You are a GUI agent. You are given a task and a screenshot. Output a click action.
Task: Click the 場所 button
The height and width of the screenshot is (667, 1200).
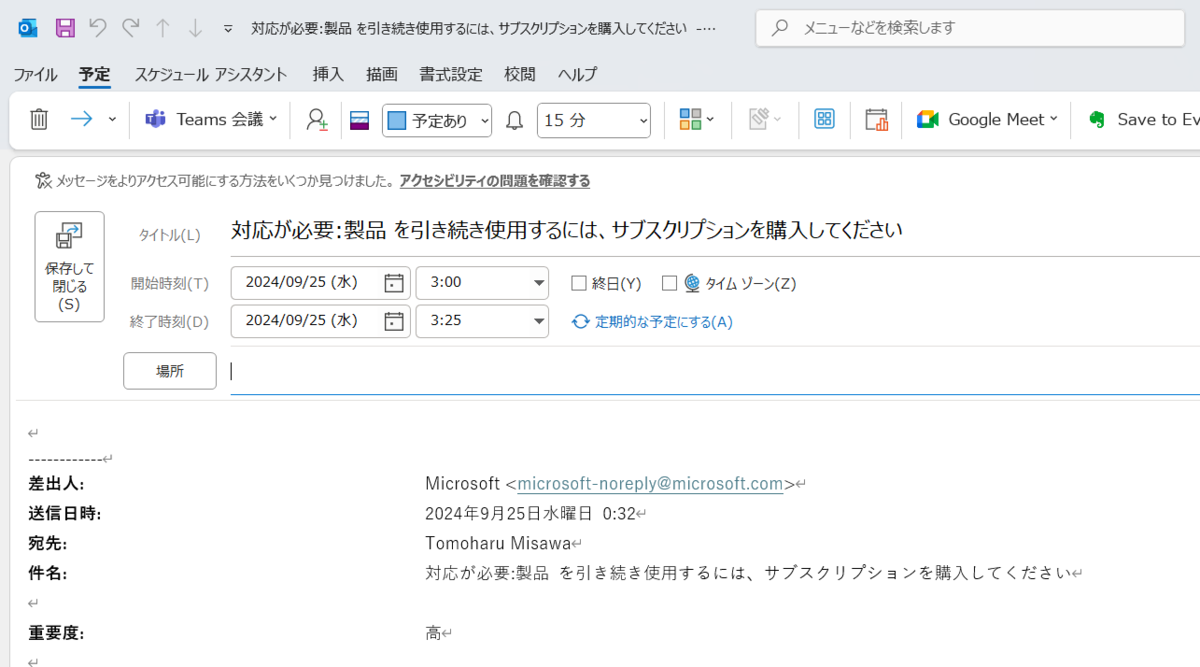click(x=170, y=371)
